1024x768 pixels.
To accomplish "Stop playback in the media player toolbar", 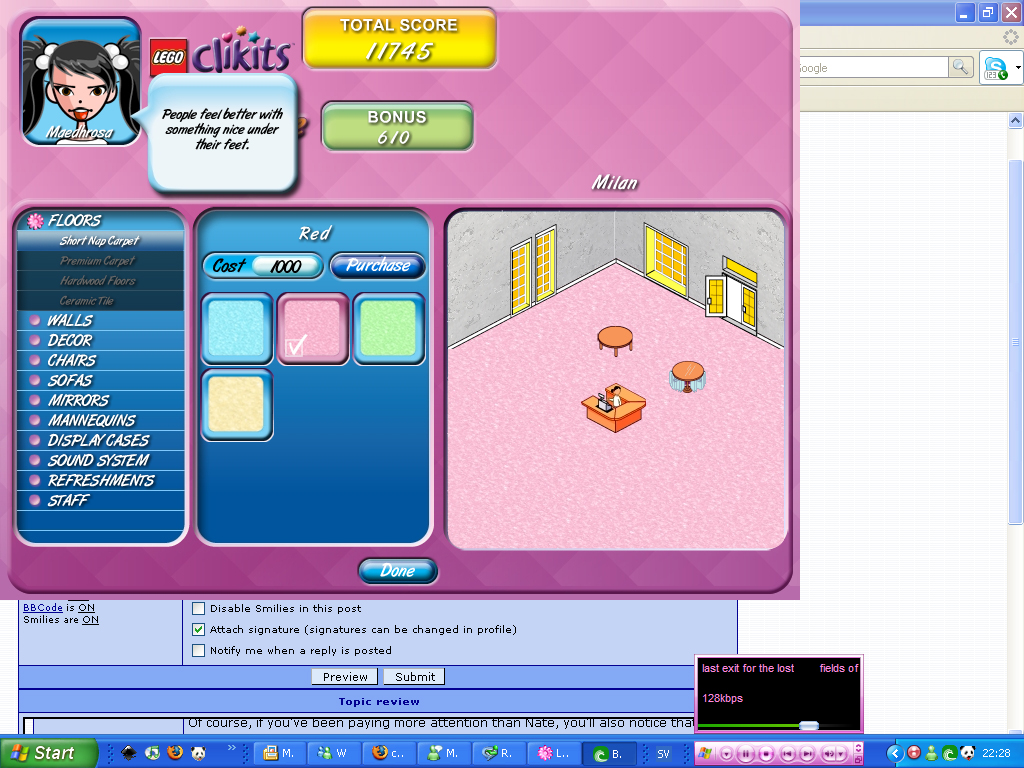I will (767, 754).
